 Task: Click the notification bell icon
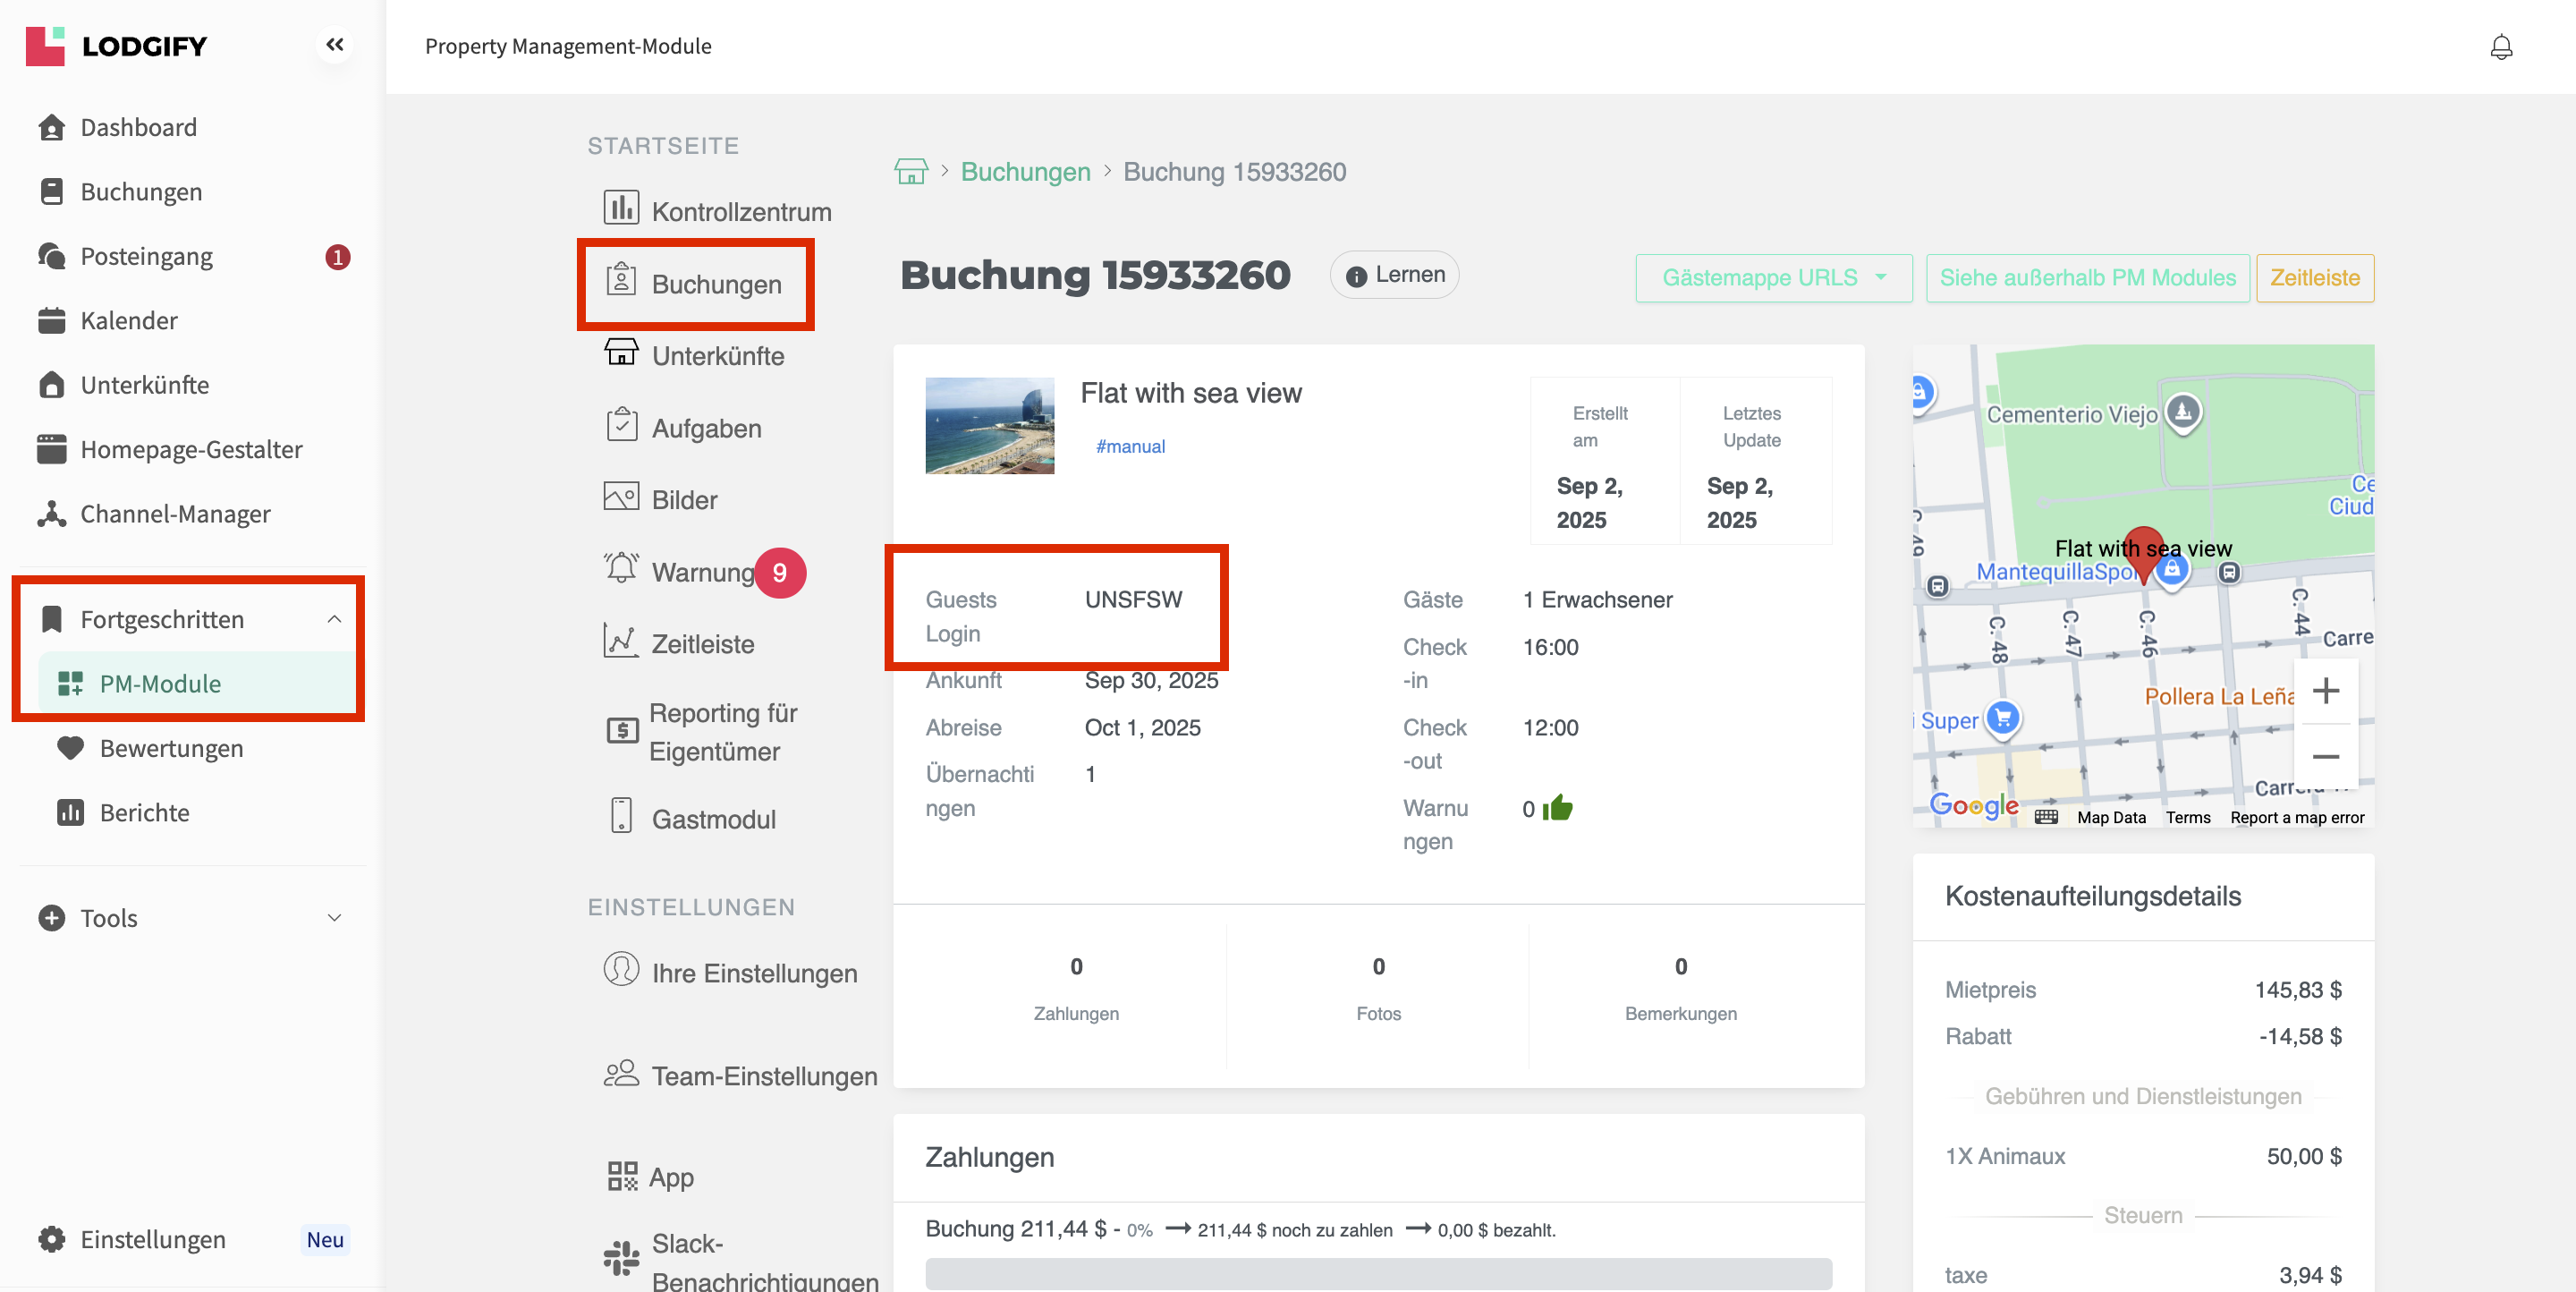(x=2500, y=47)
